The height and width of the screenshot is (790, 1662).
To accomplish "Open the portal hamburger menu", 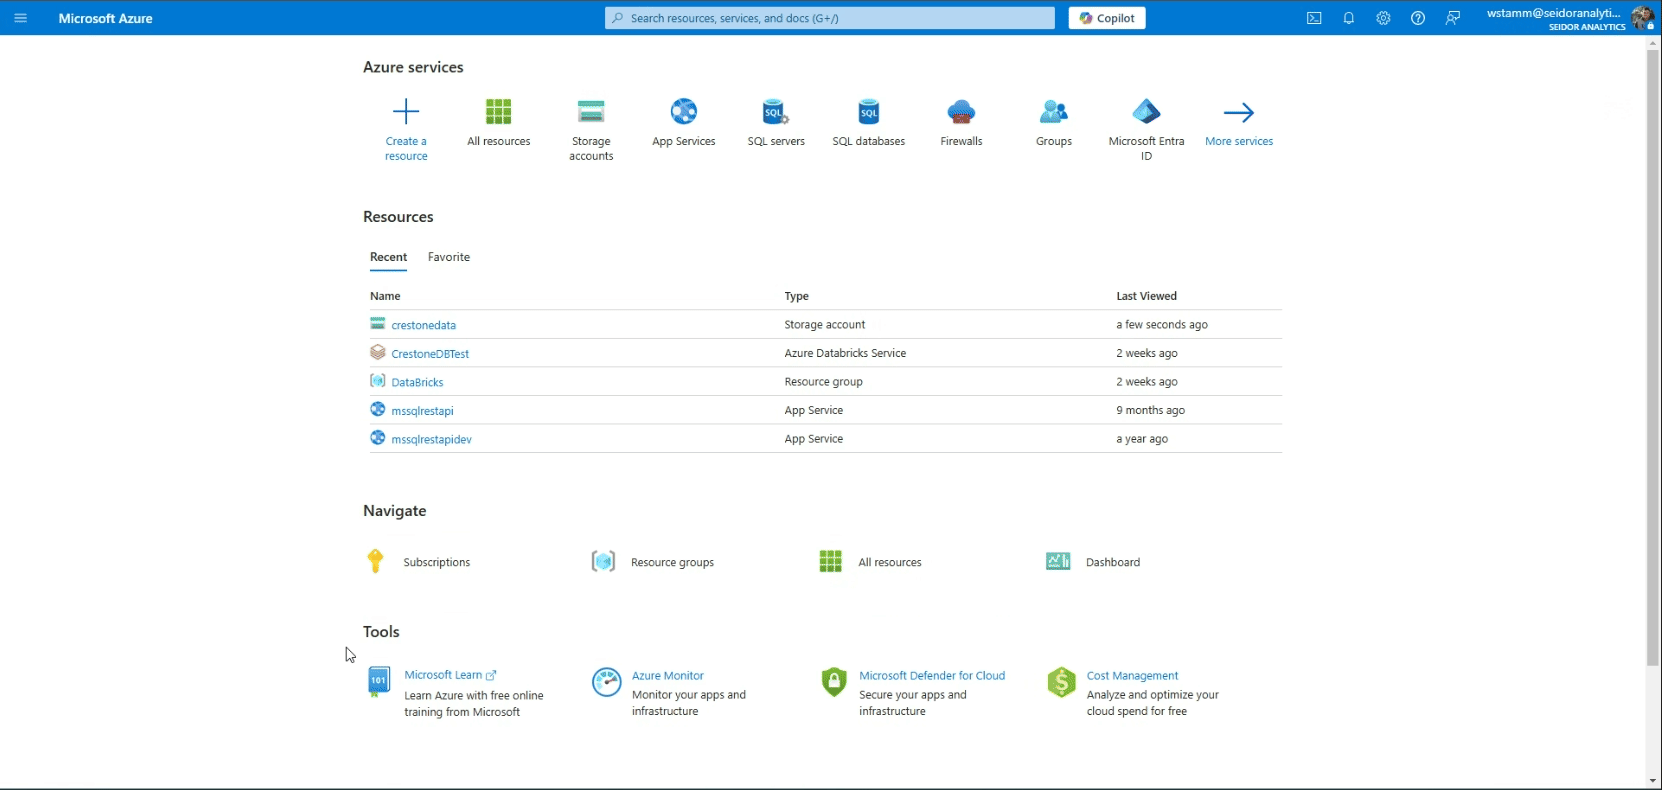I will pos(20,18).
